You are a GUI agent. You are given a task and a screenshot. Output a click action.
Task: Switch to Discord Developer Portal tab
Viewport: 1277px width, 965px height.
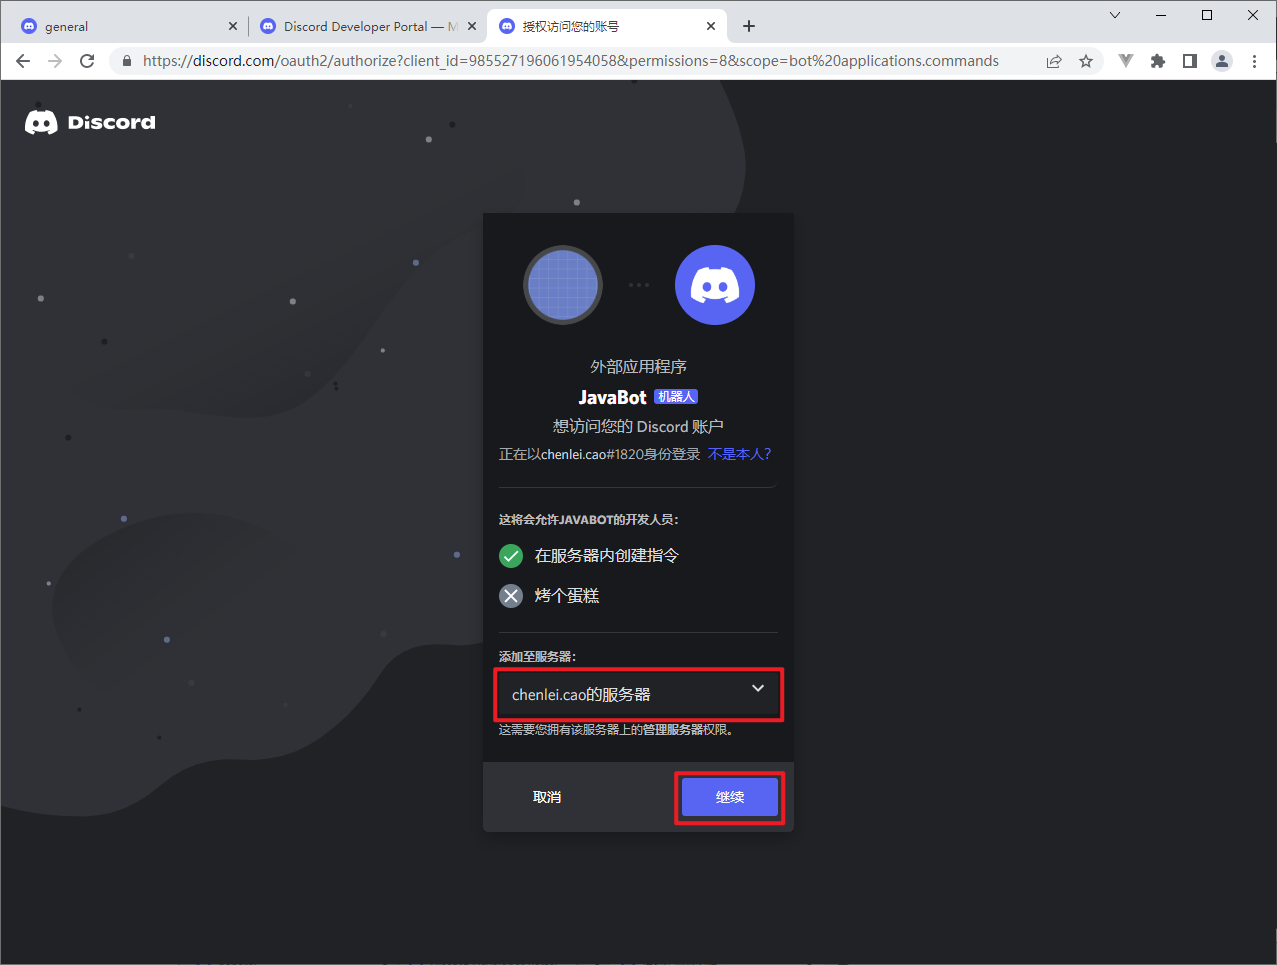click(x=368, y=26)
